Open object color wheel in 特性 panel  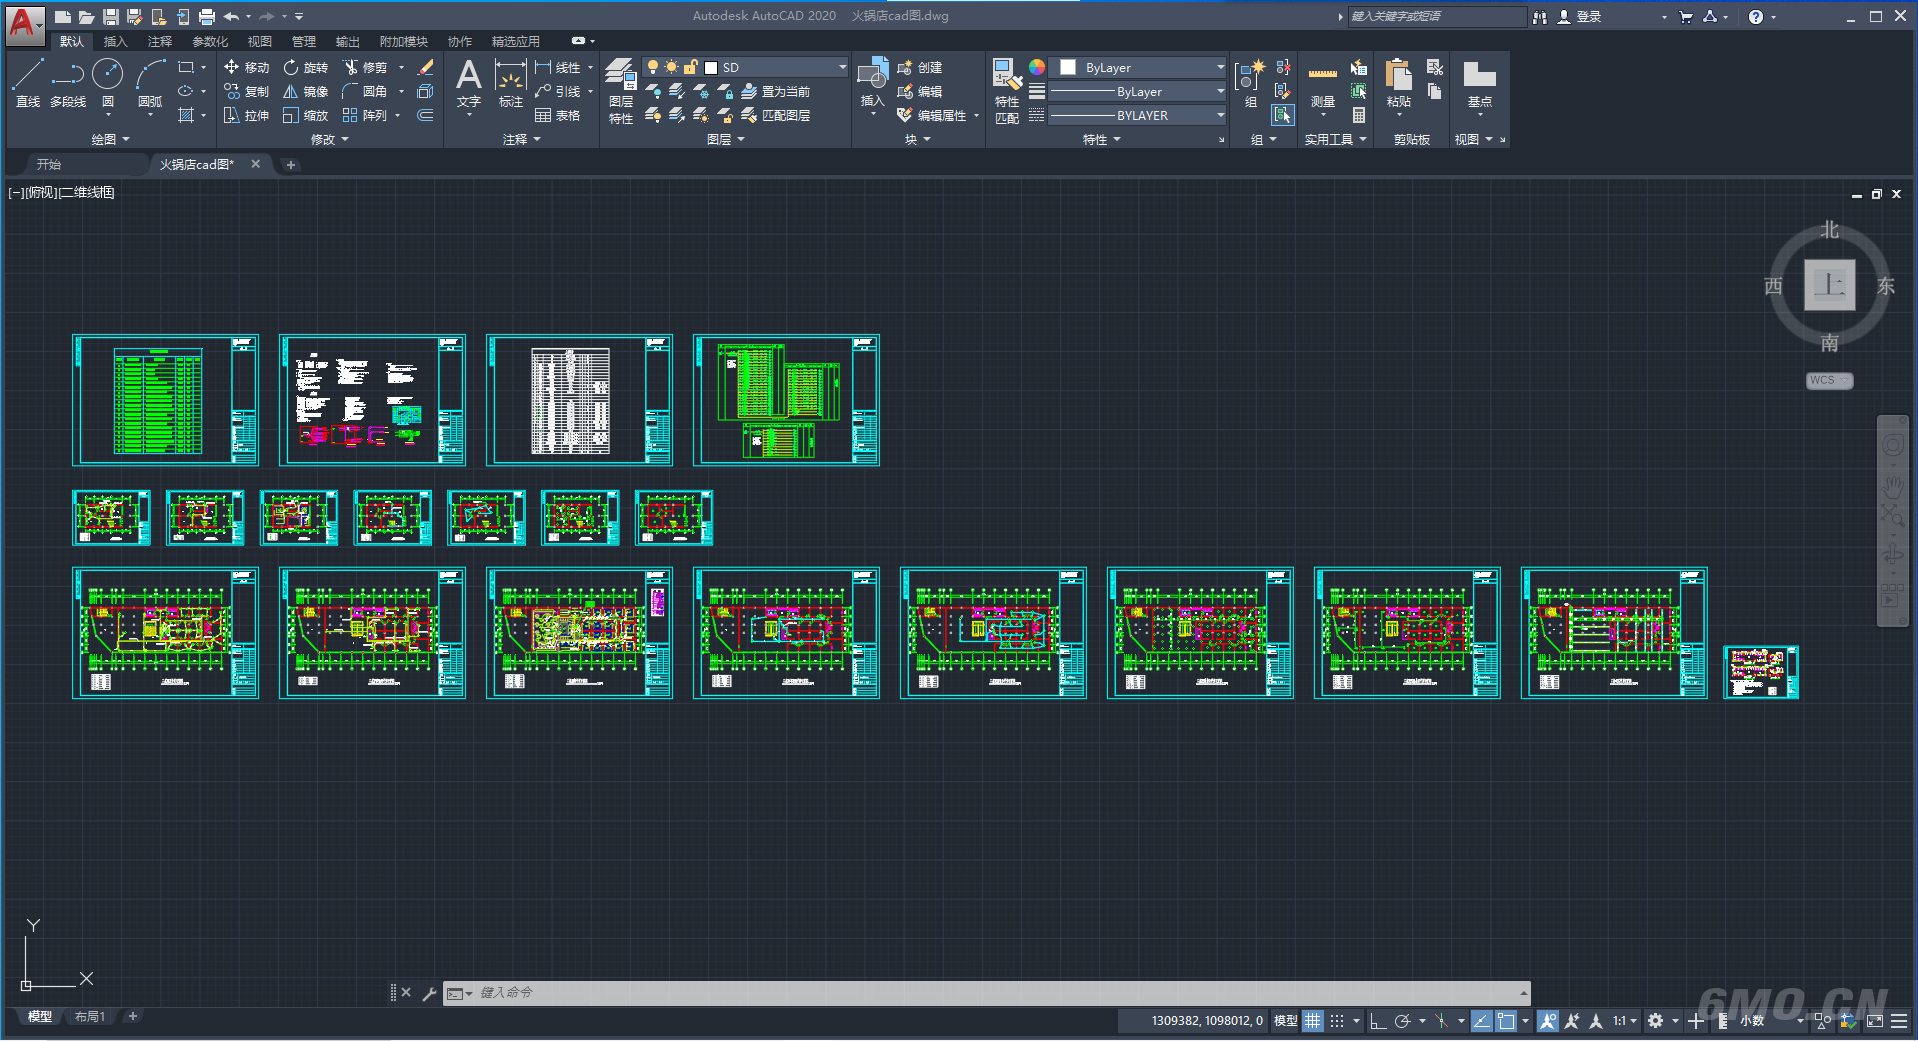(1037, 67)
